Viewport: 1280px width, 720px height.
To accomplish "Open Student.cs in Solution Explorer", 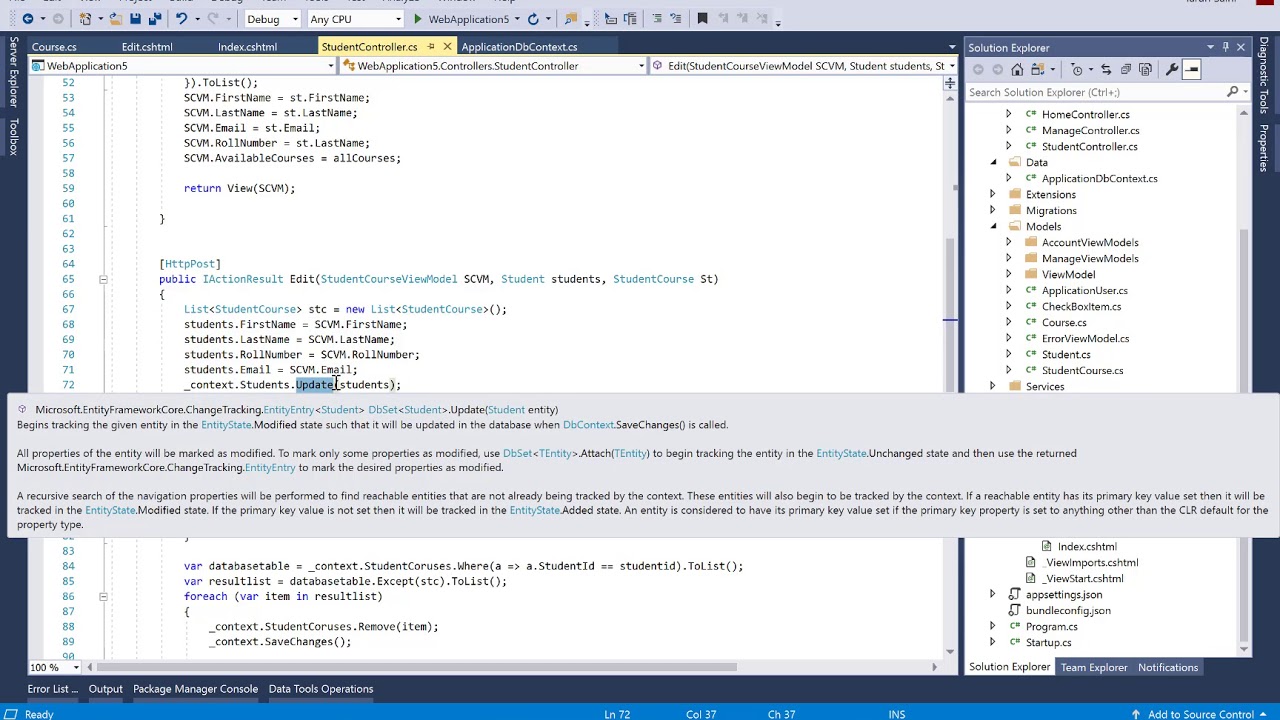I will point(1065,354).
